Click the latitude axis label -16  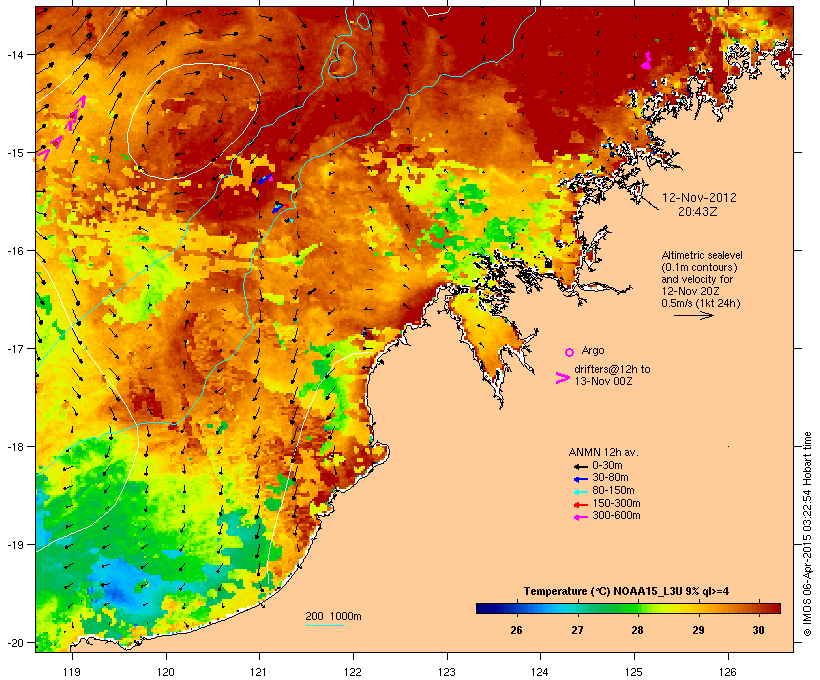coord(14,251)
